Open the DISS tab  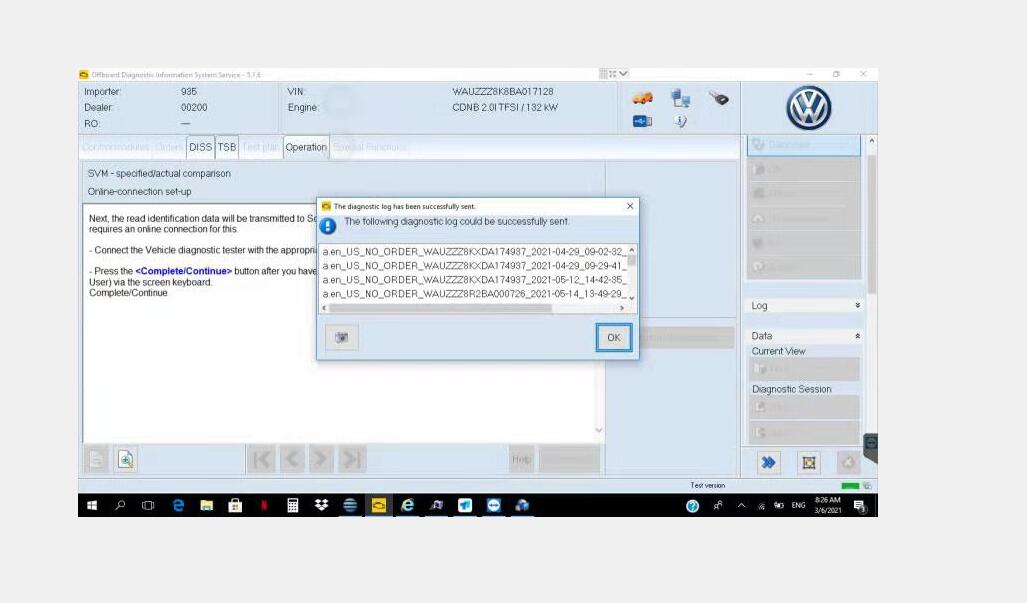pyautogui.click(x=200, y=147)
